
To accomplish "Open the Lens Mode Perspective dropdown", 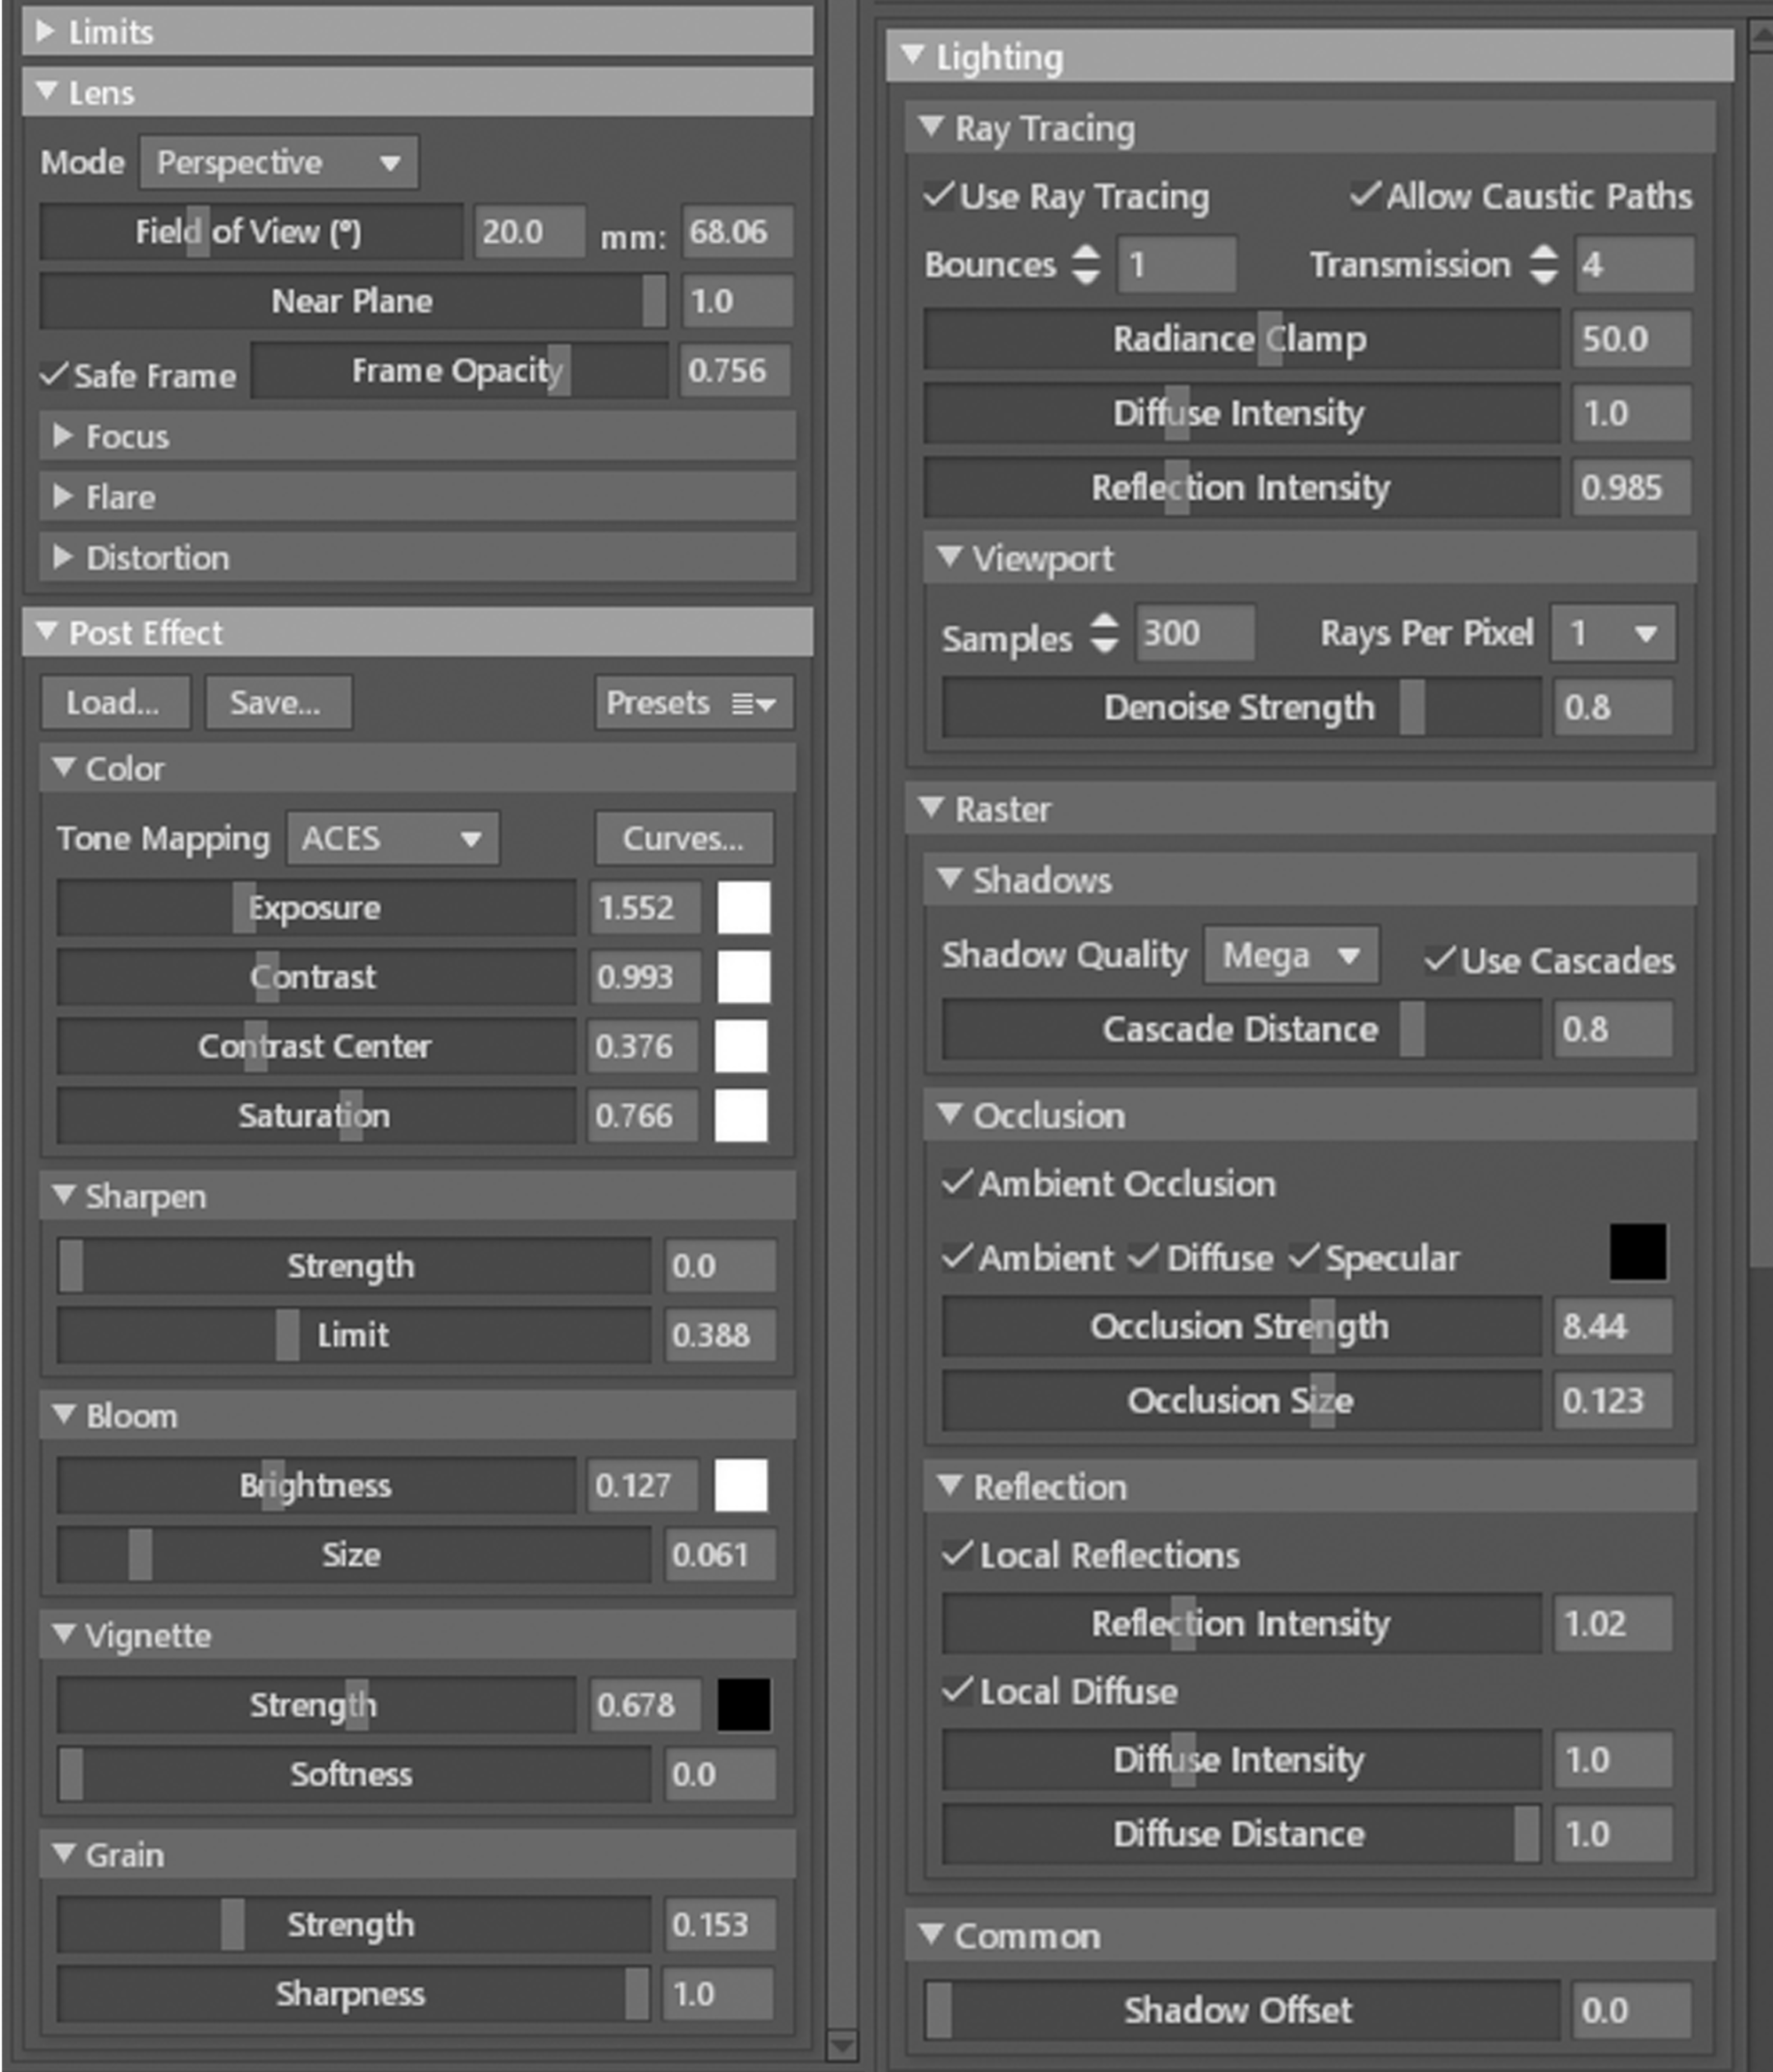I will 279,163.
